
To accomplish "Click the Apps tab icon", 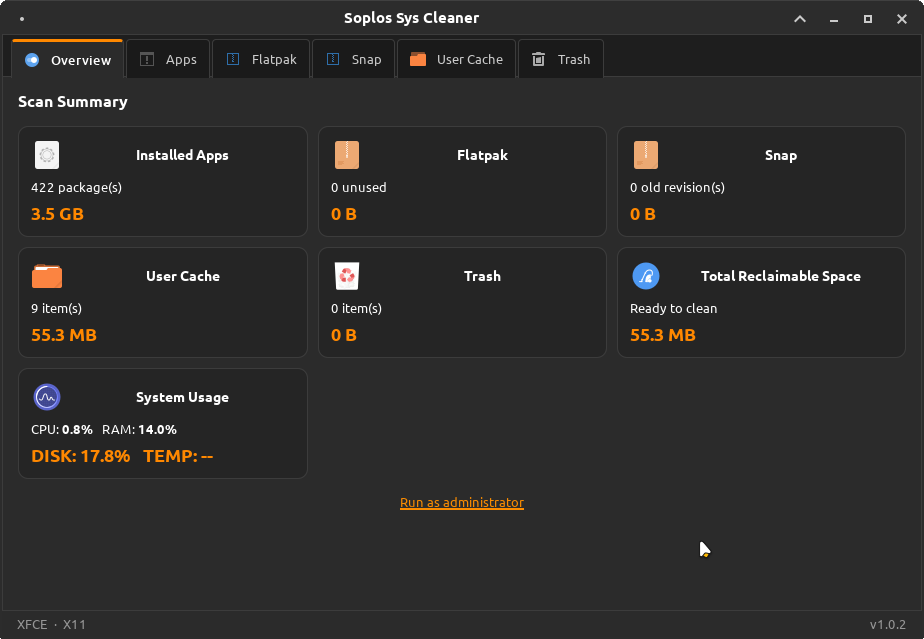I will pos(147,59).
